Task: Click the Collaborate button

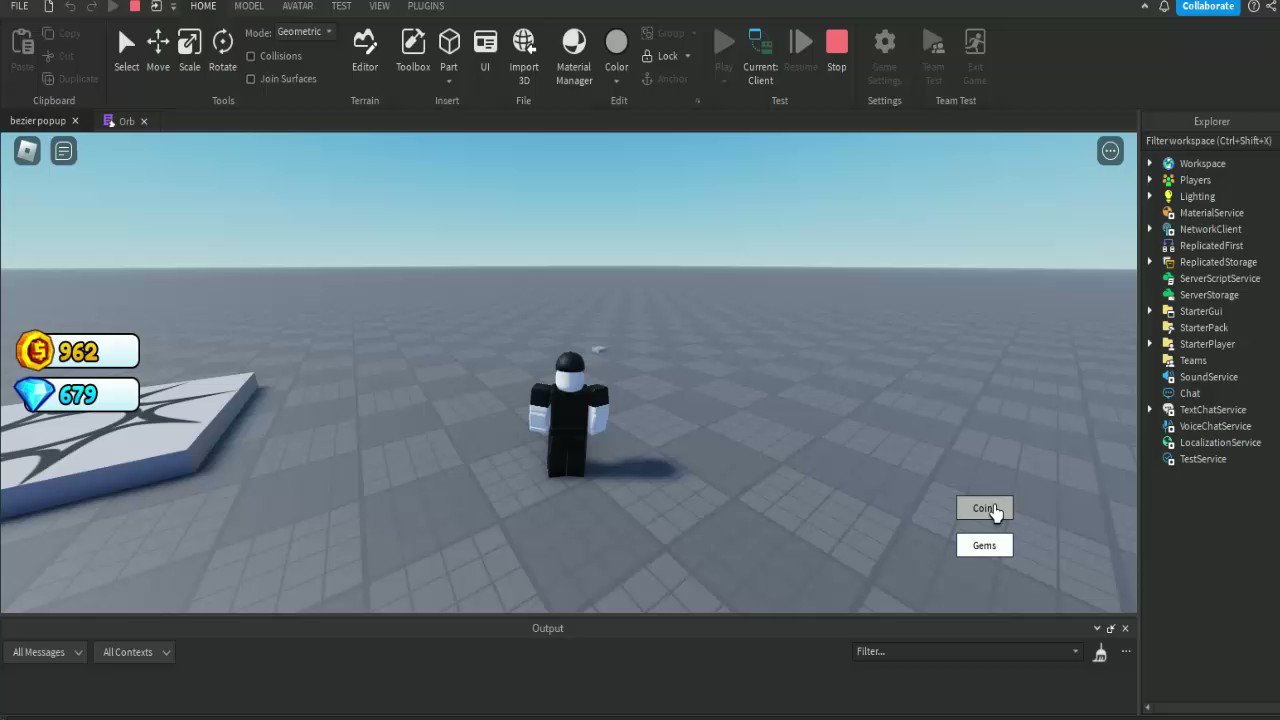Action: tap(1207, 6)
